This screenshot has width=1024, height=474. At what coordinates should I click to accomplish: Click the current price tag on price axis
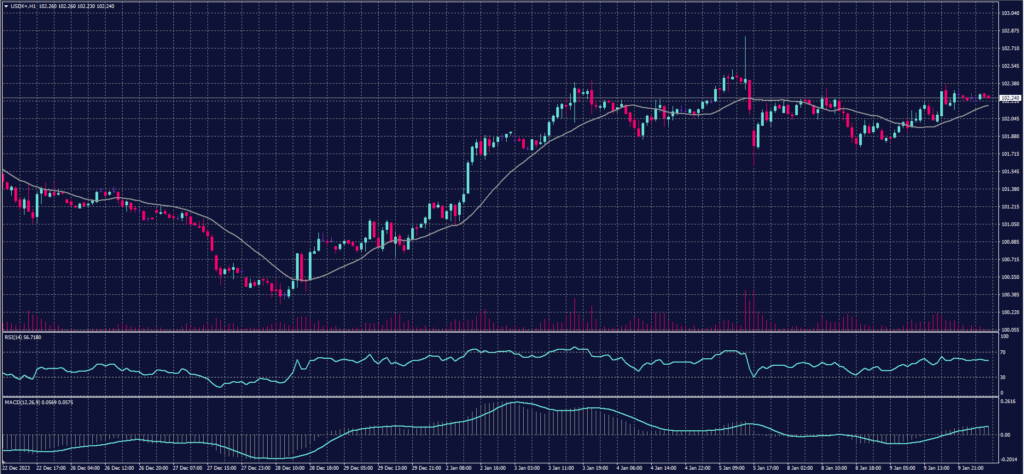tap(1009, 98)
